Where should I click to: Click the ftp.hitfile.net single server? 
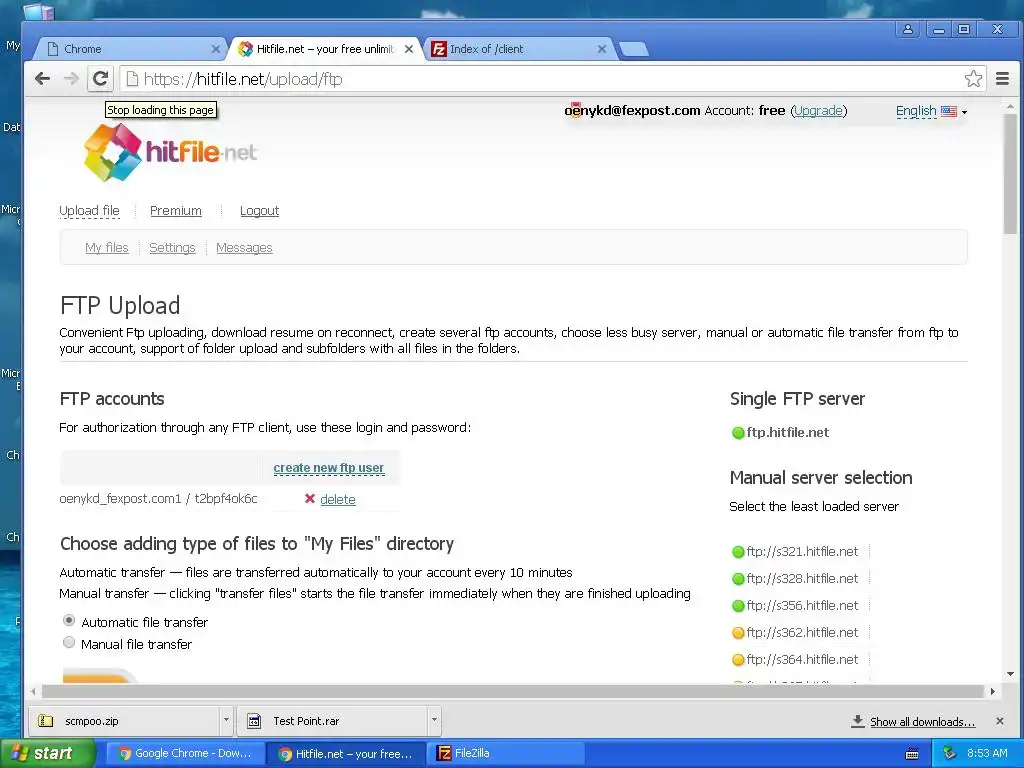click(x=788, y=432)
